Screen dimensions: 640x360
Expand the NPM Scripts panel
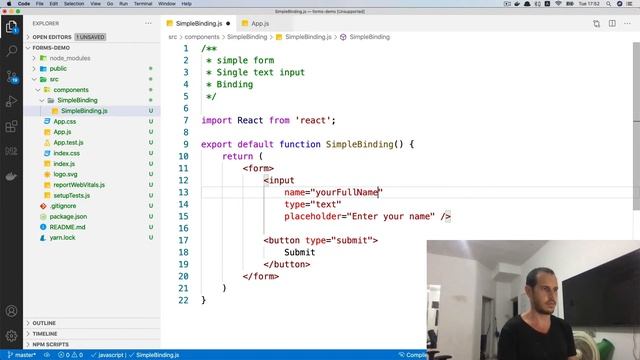50,344
